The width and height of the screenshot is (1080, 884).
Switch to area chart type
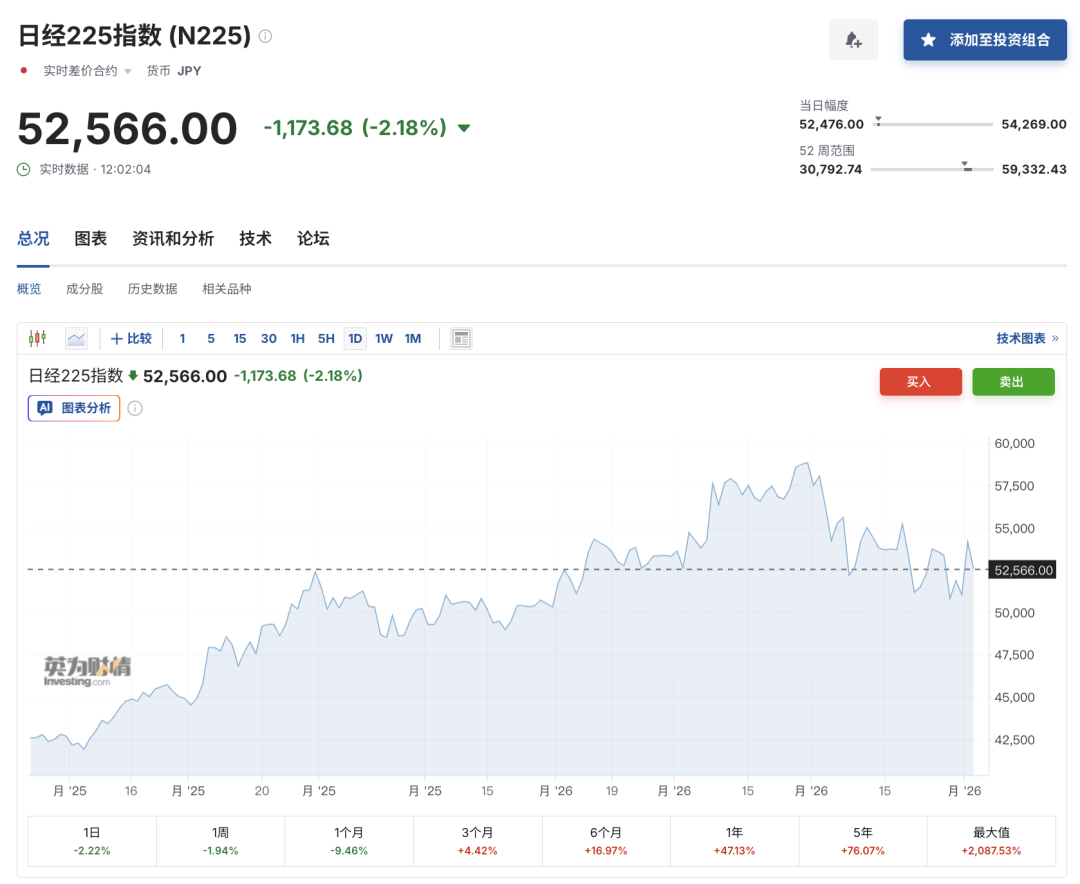(x=76, y=338)
